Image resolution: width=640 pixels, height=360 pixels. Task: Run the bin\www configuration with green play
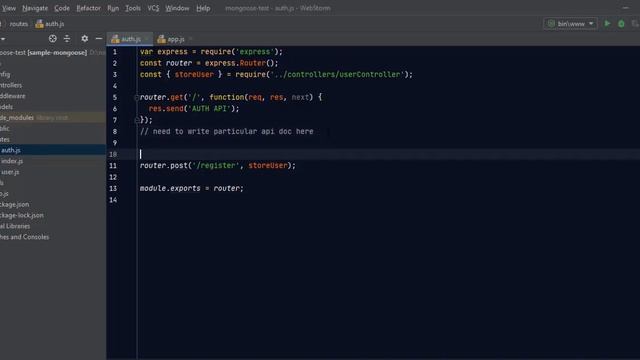607,24
